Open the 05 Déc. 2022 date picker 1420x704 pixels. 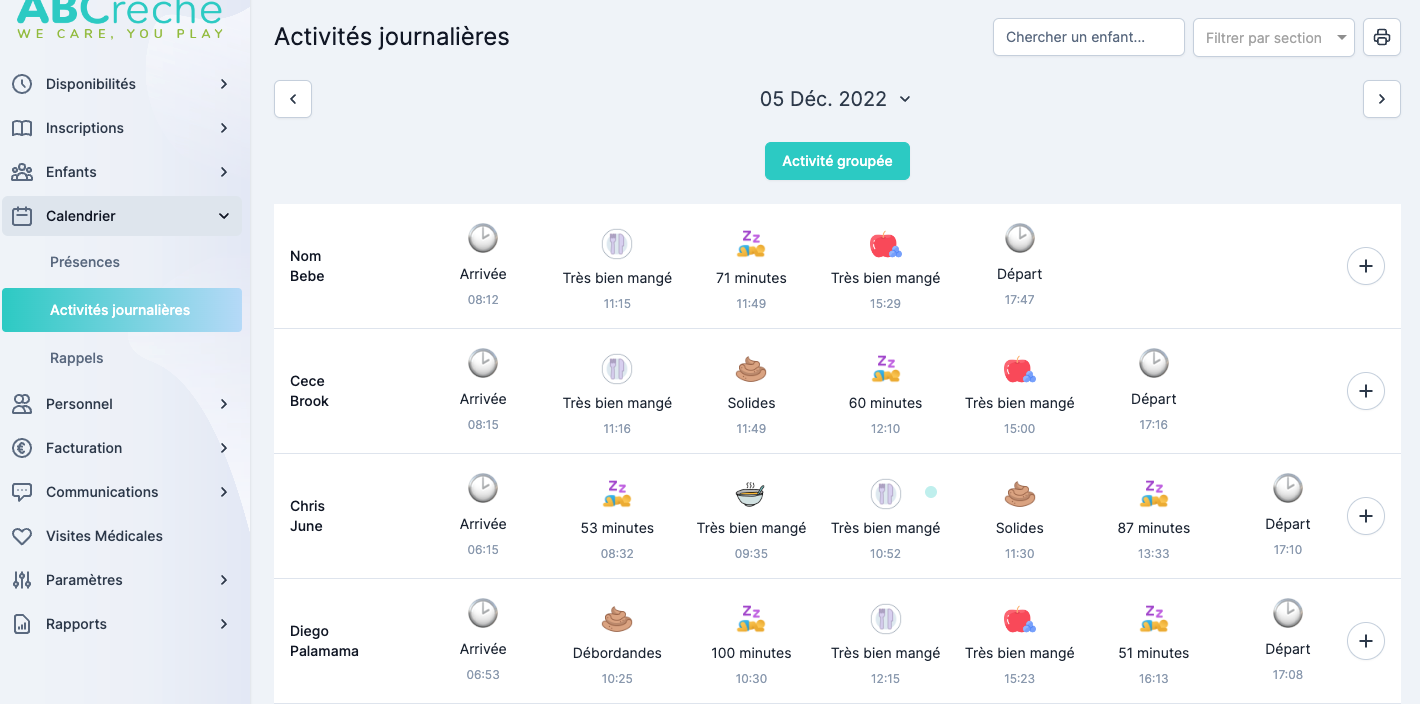[835, 99]
